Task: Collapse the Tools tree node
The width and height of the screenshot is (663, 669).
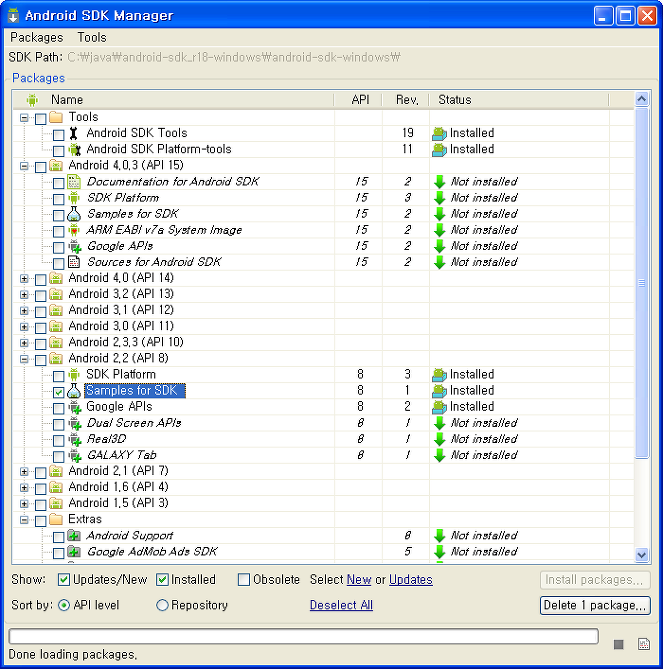Action: click(x=24, y=118)
